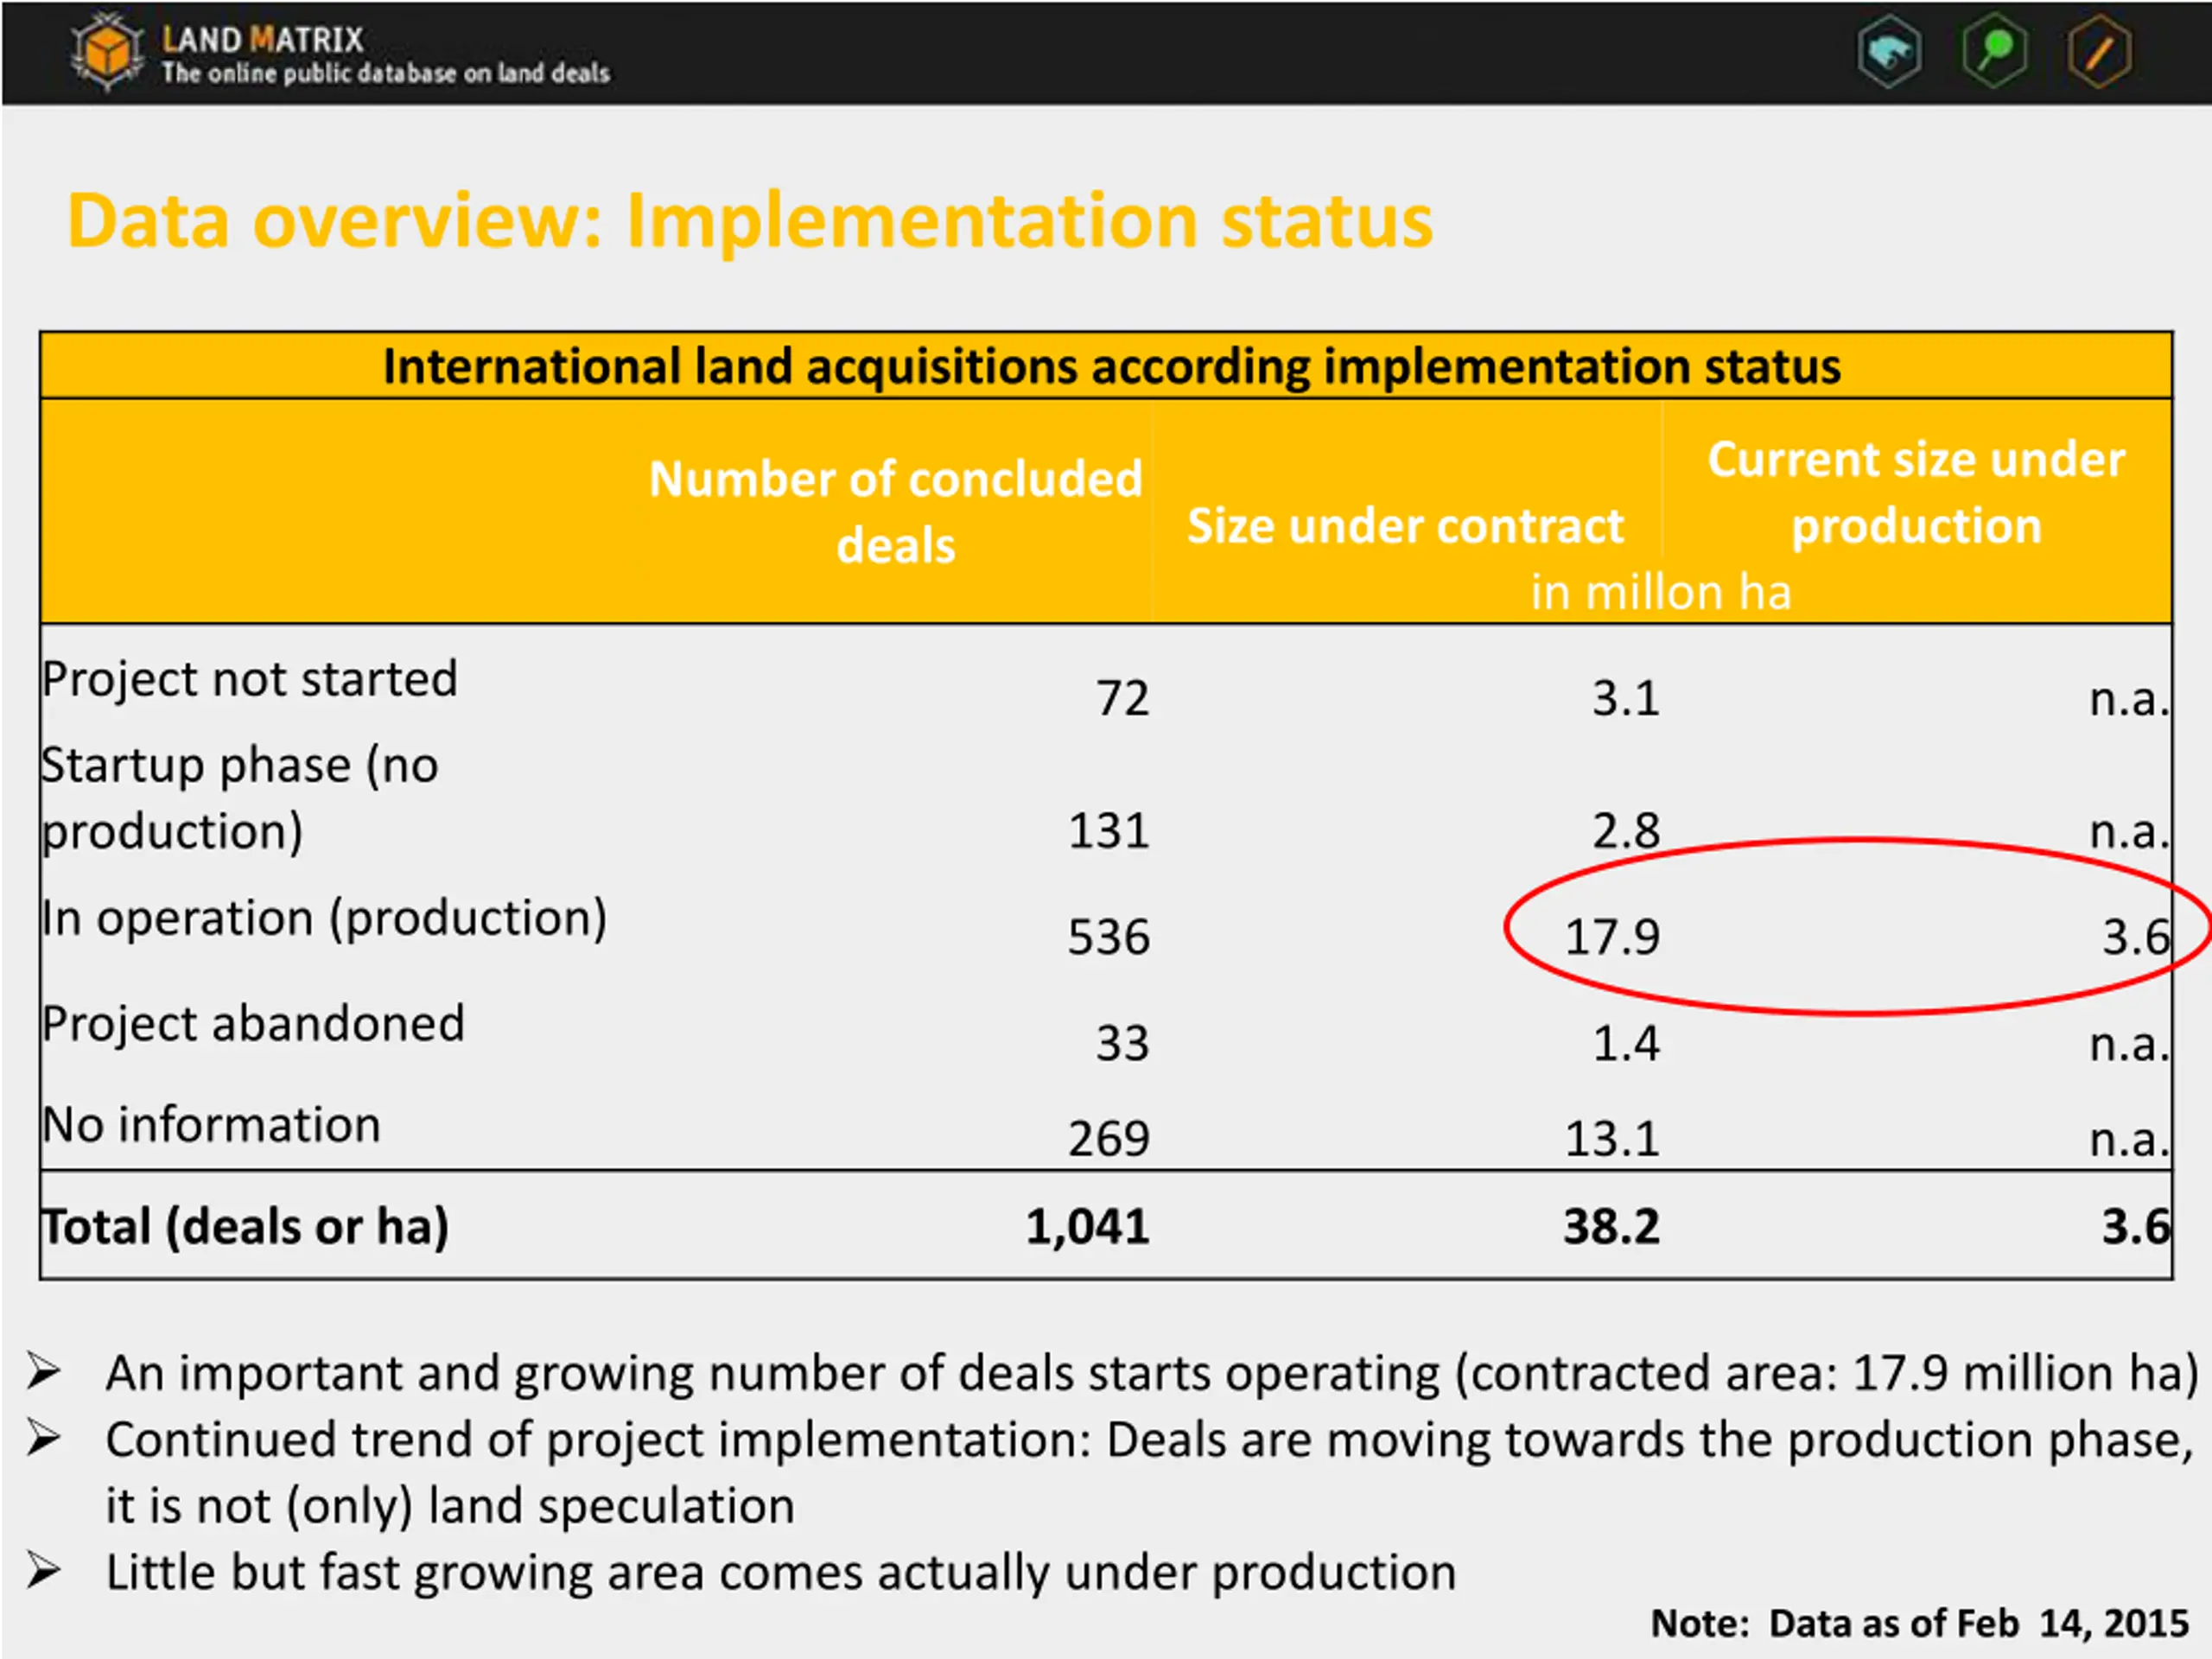The image size is (2212, 1659).
Task: Click the 'in millon ha' unit label
Action: tap(1661, 592)
